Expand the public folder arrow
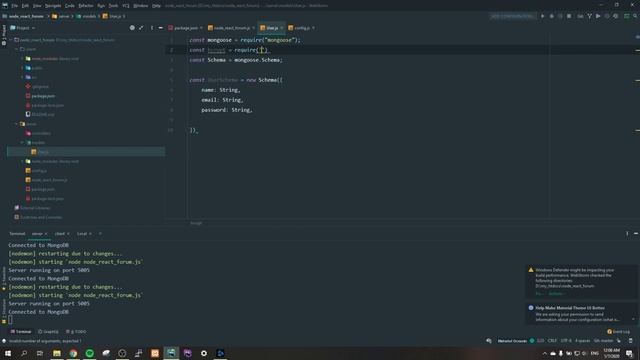Image resolution: width=640 pixels, height=360 pixels. coord(22,68)
